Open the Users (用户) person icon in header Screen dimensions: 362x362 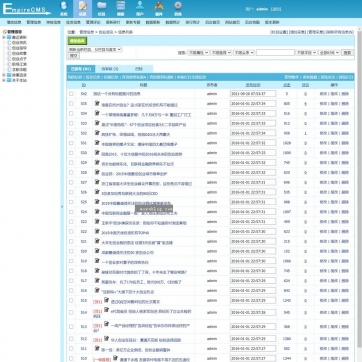click(x=140, y=8)
